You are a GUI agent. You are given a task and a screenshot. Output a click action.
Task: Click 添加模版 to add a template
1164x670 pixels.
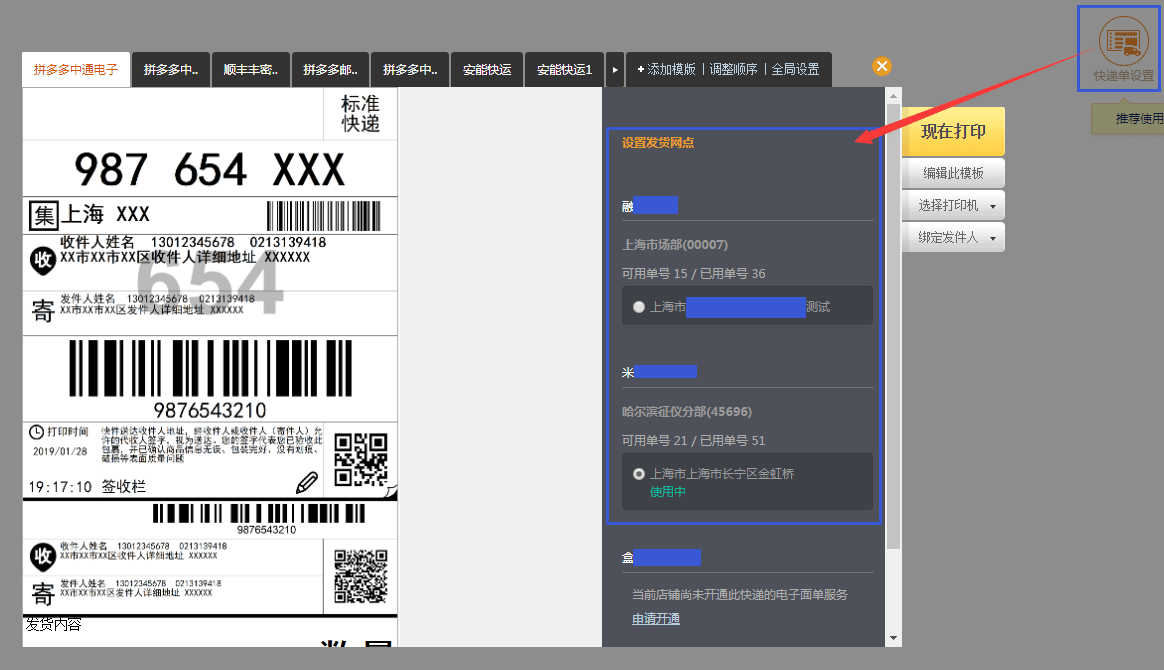pyautogui.click(x=667, y=69)
